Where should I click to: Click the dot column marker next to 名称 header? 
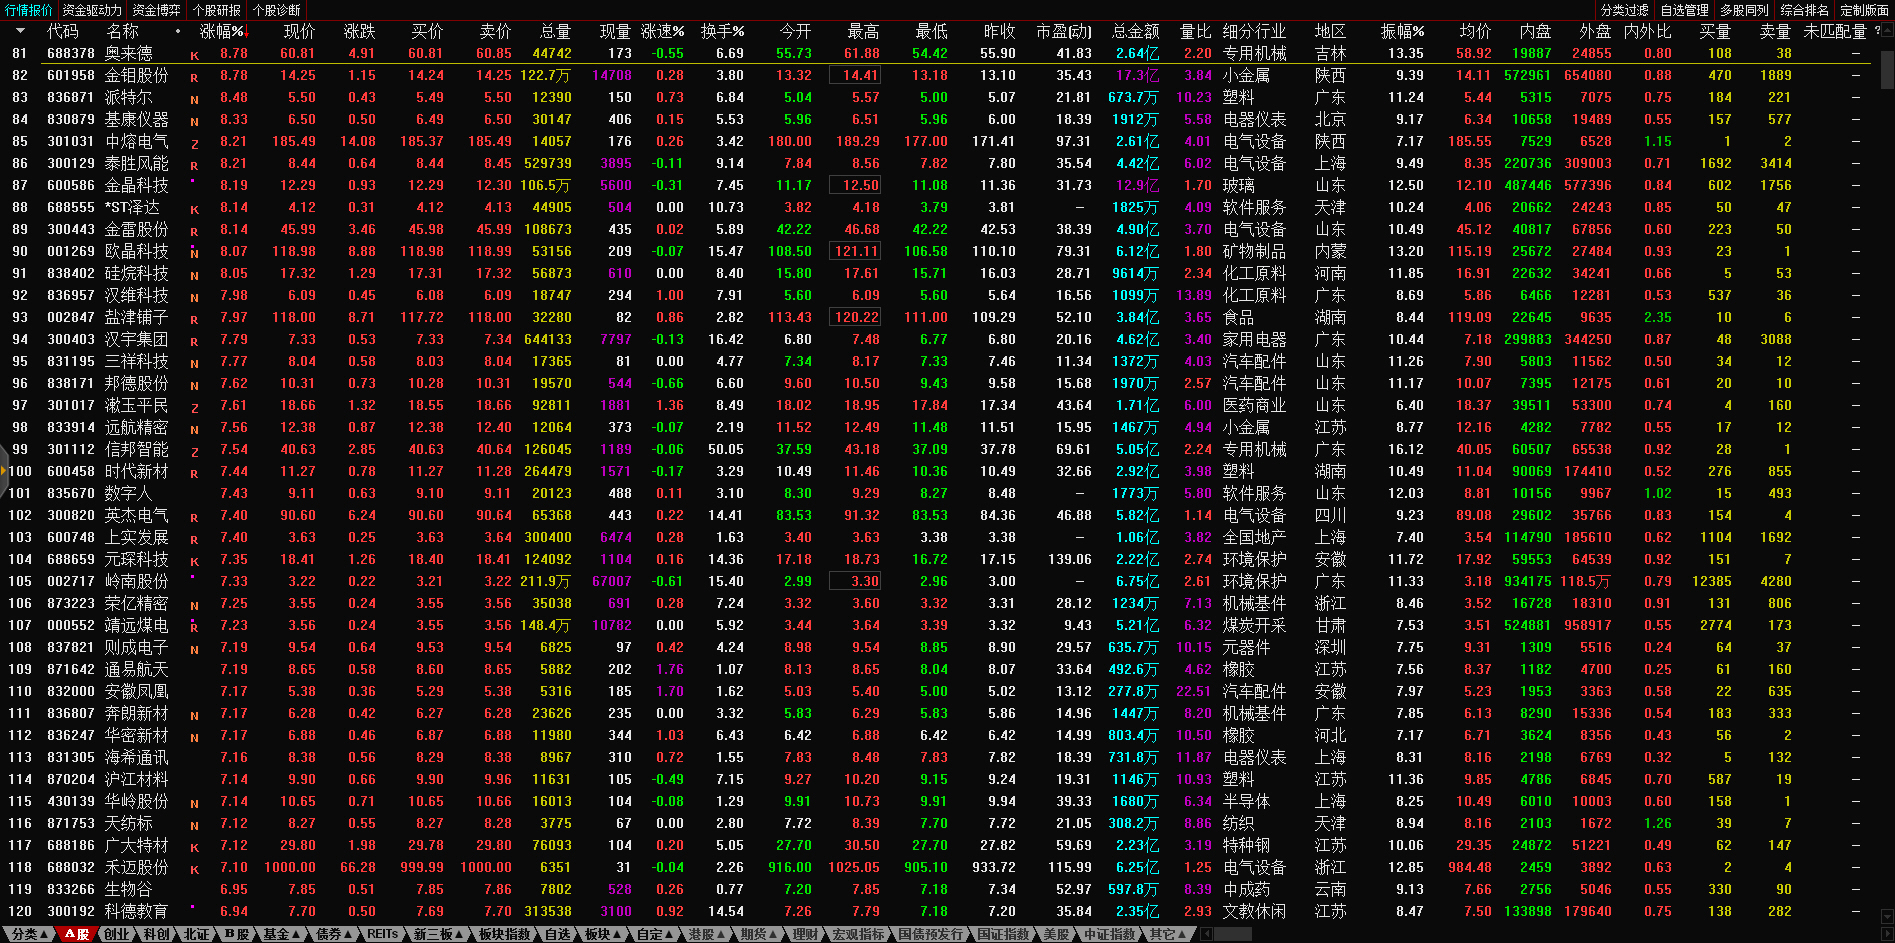(x=178, y=32)
